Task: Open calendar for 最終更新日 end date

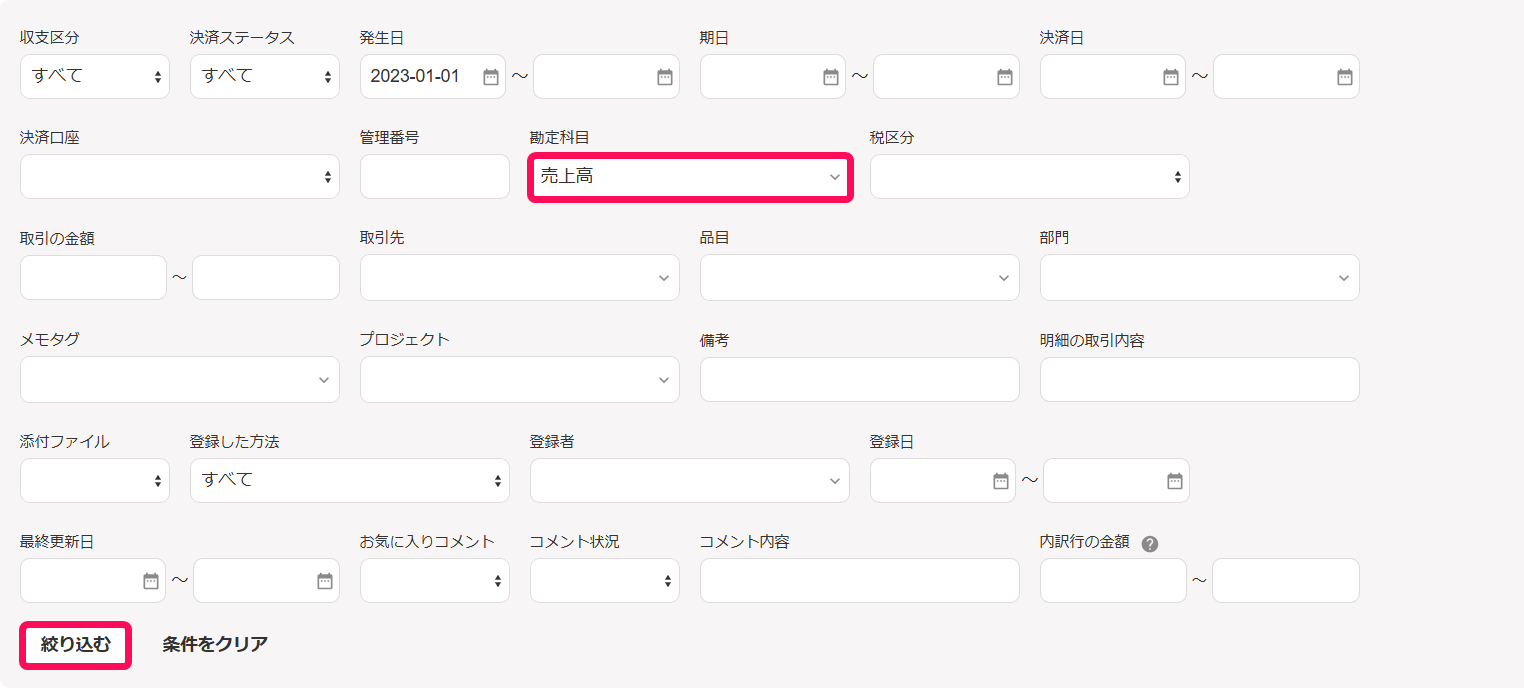Action: (325, 581)
